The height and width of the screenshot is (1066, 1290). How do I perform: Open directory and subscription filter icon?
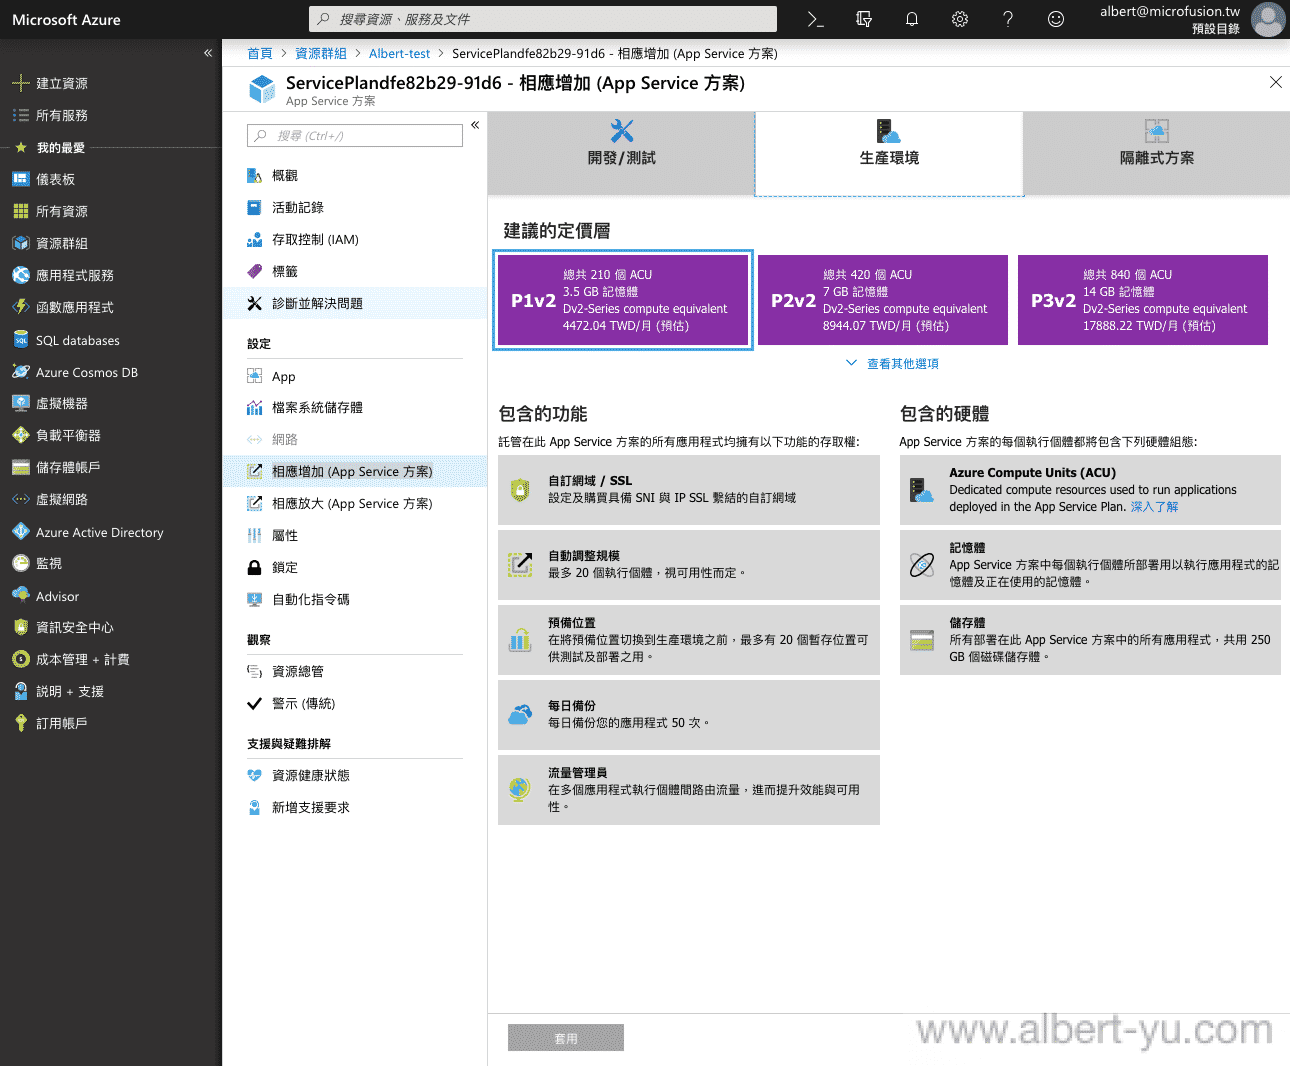(x=864, y=19)
